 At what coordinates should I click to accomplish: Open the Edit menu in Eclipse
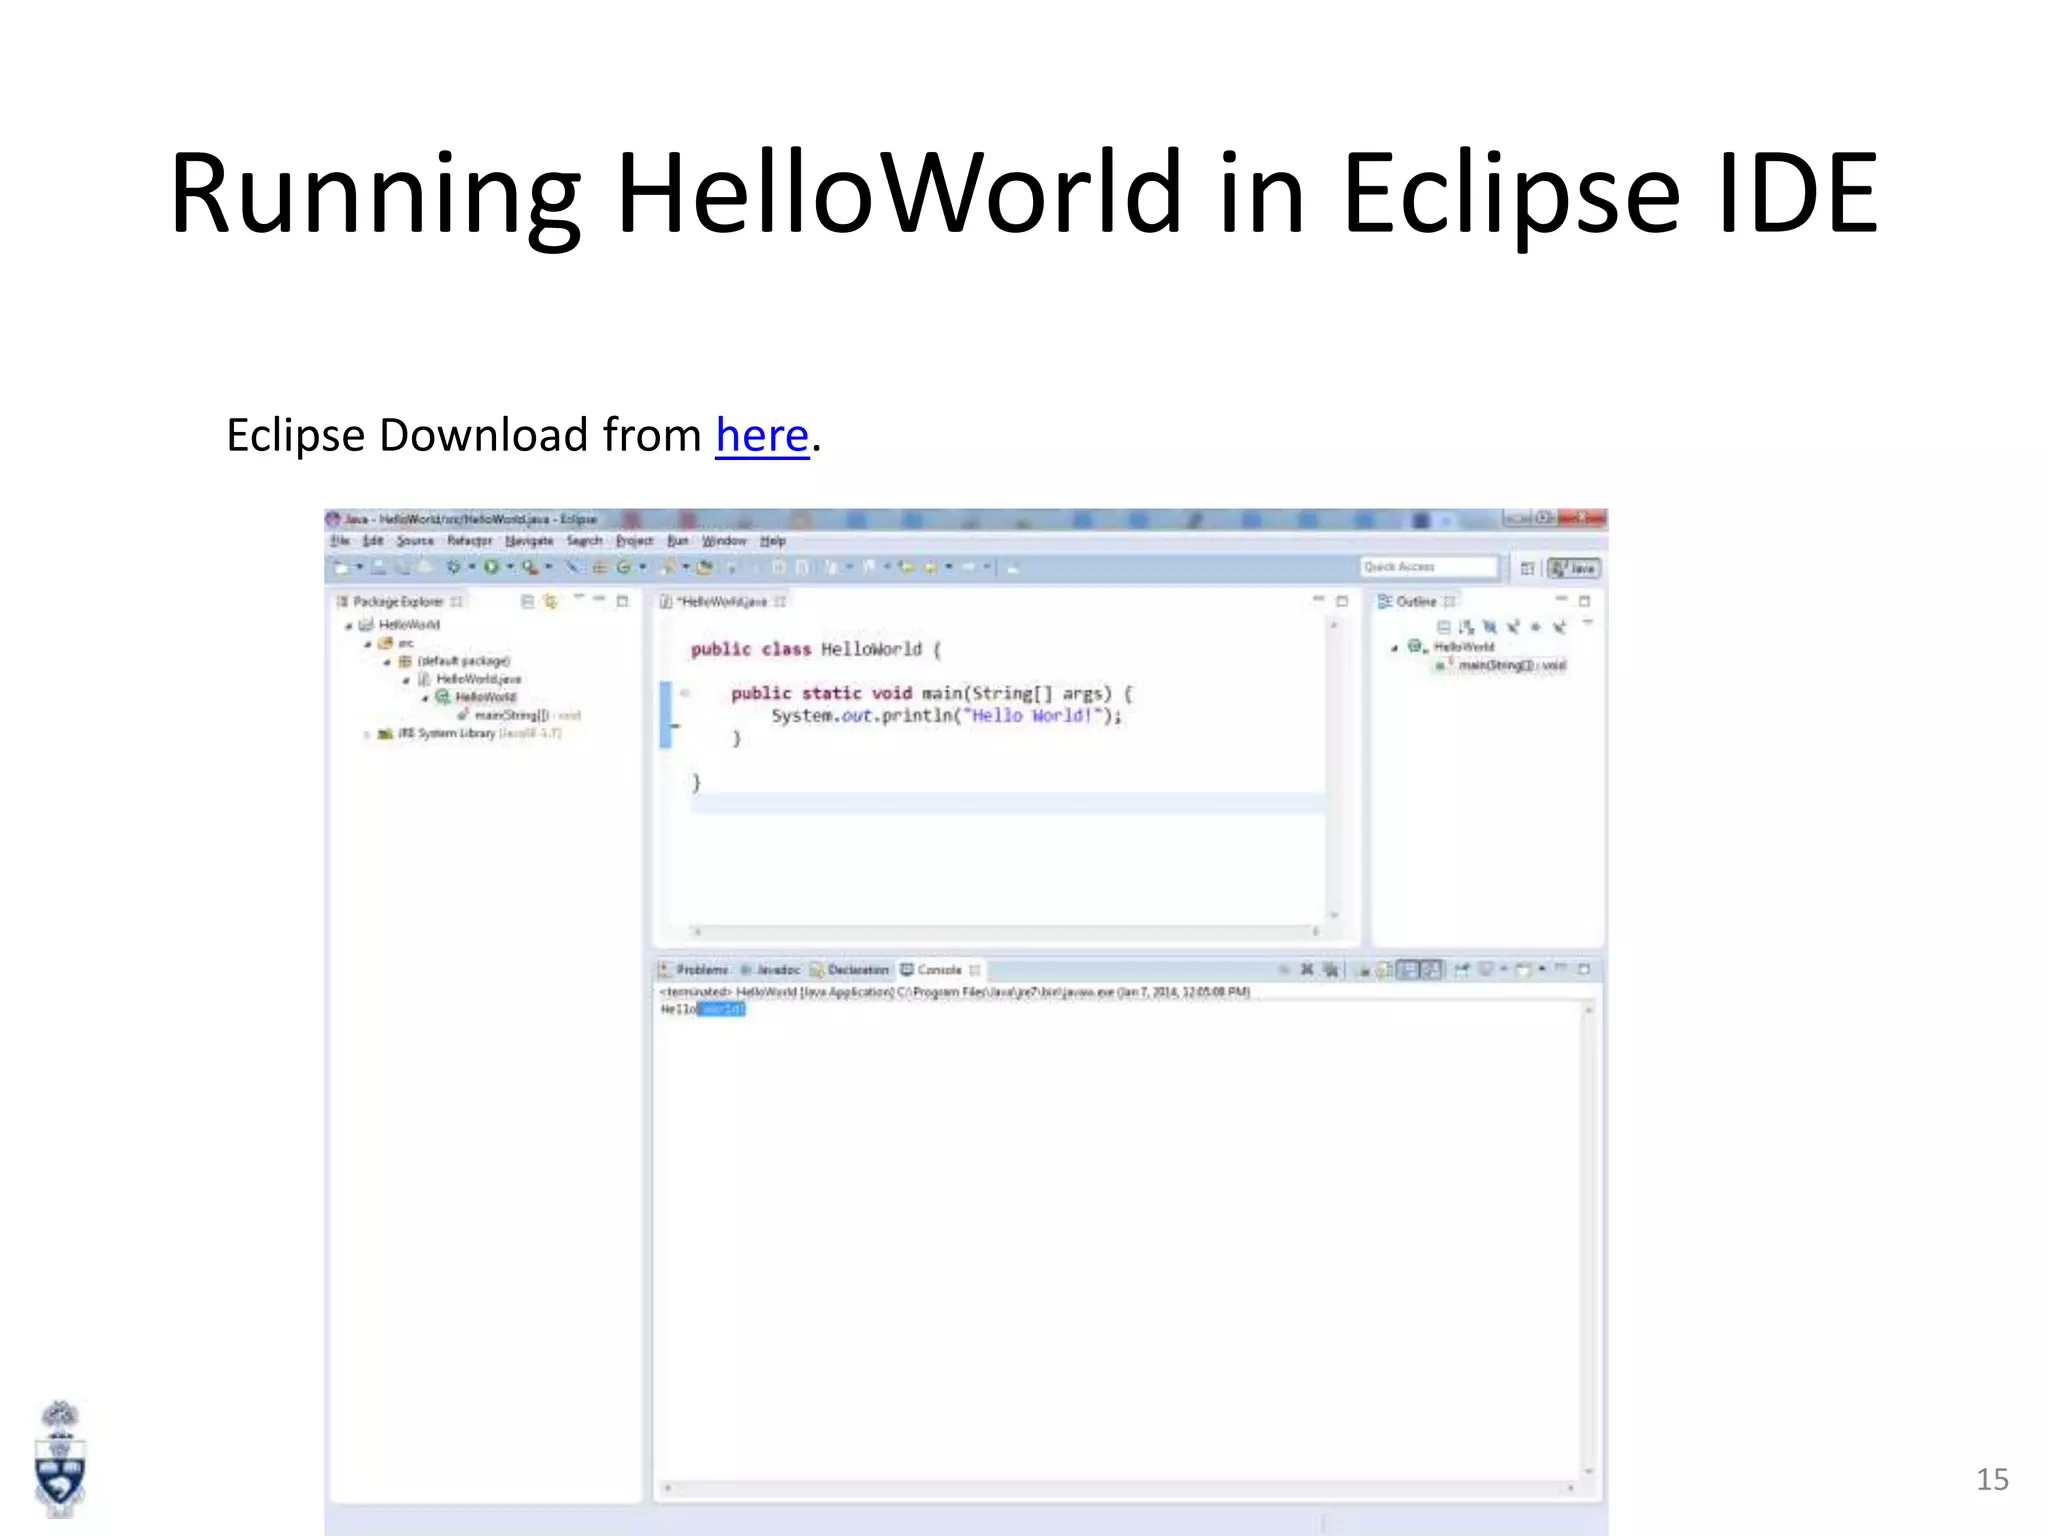[x=373, y=541]
